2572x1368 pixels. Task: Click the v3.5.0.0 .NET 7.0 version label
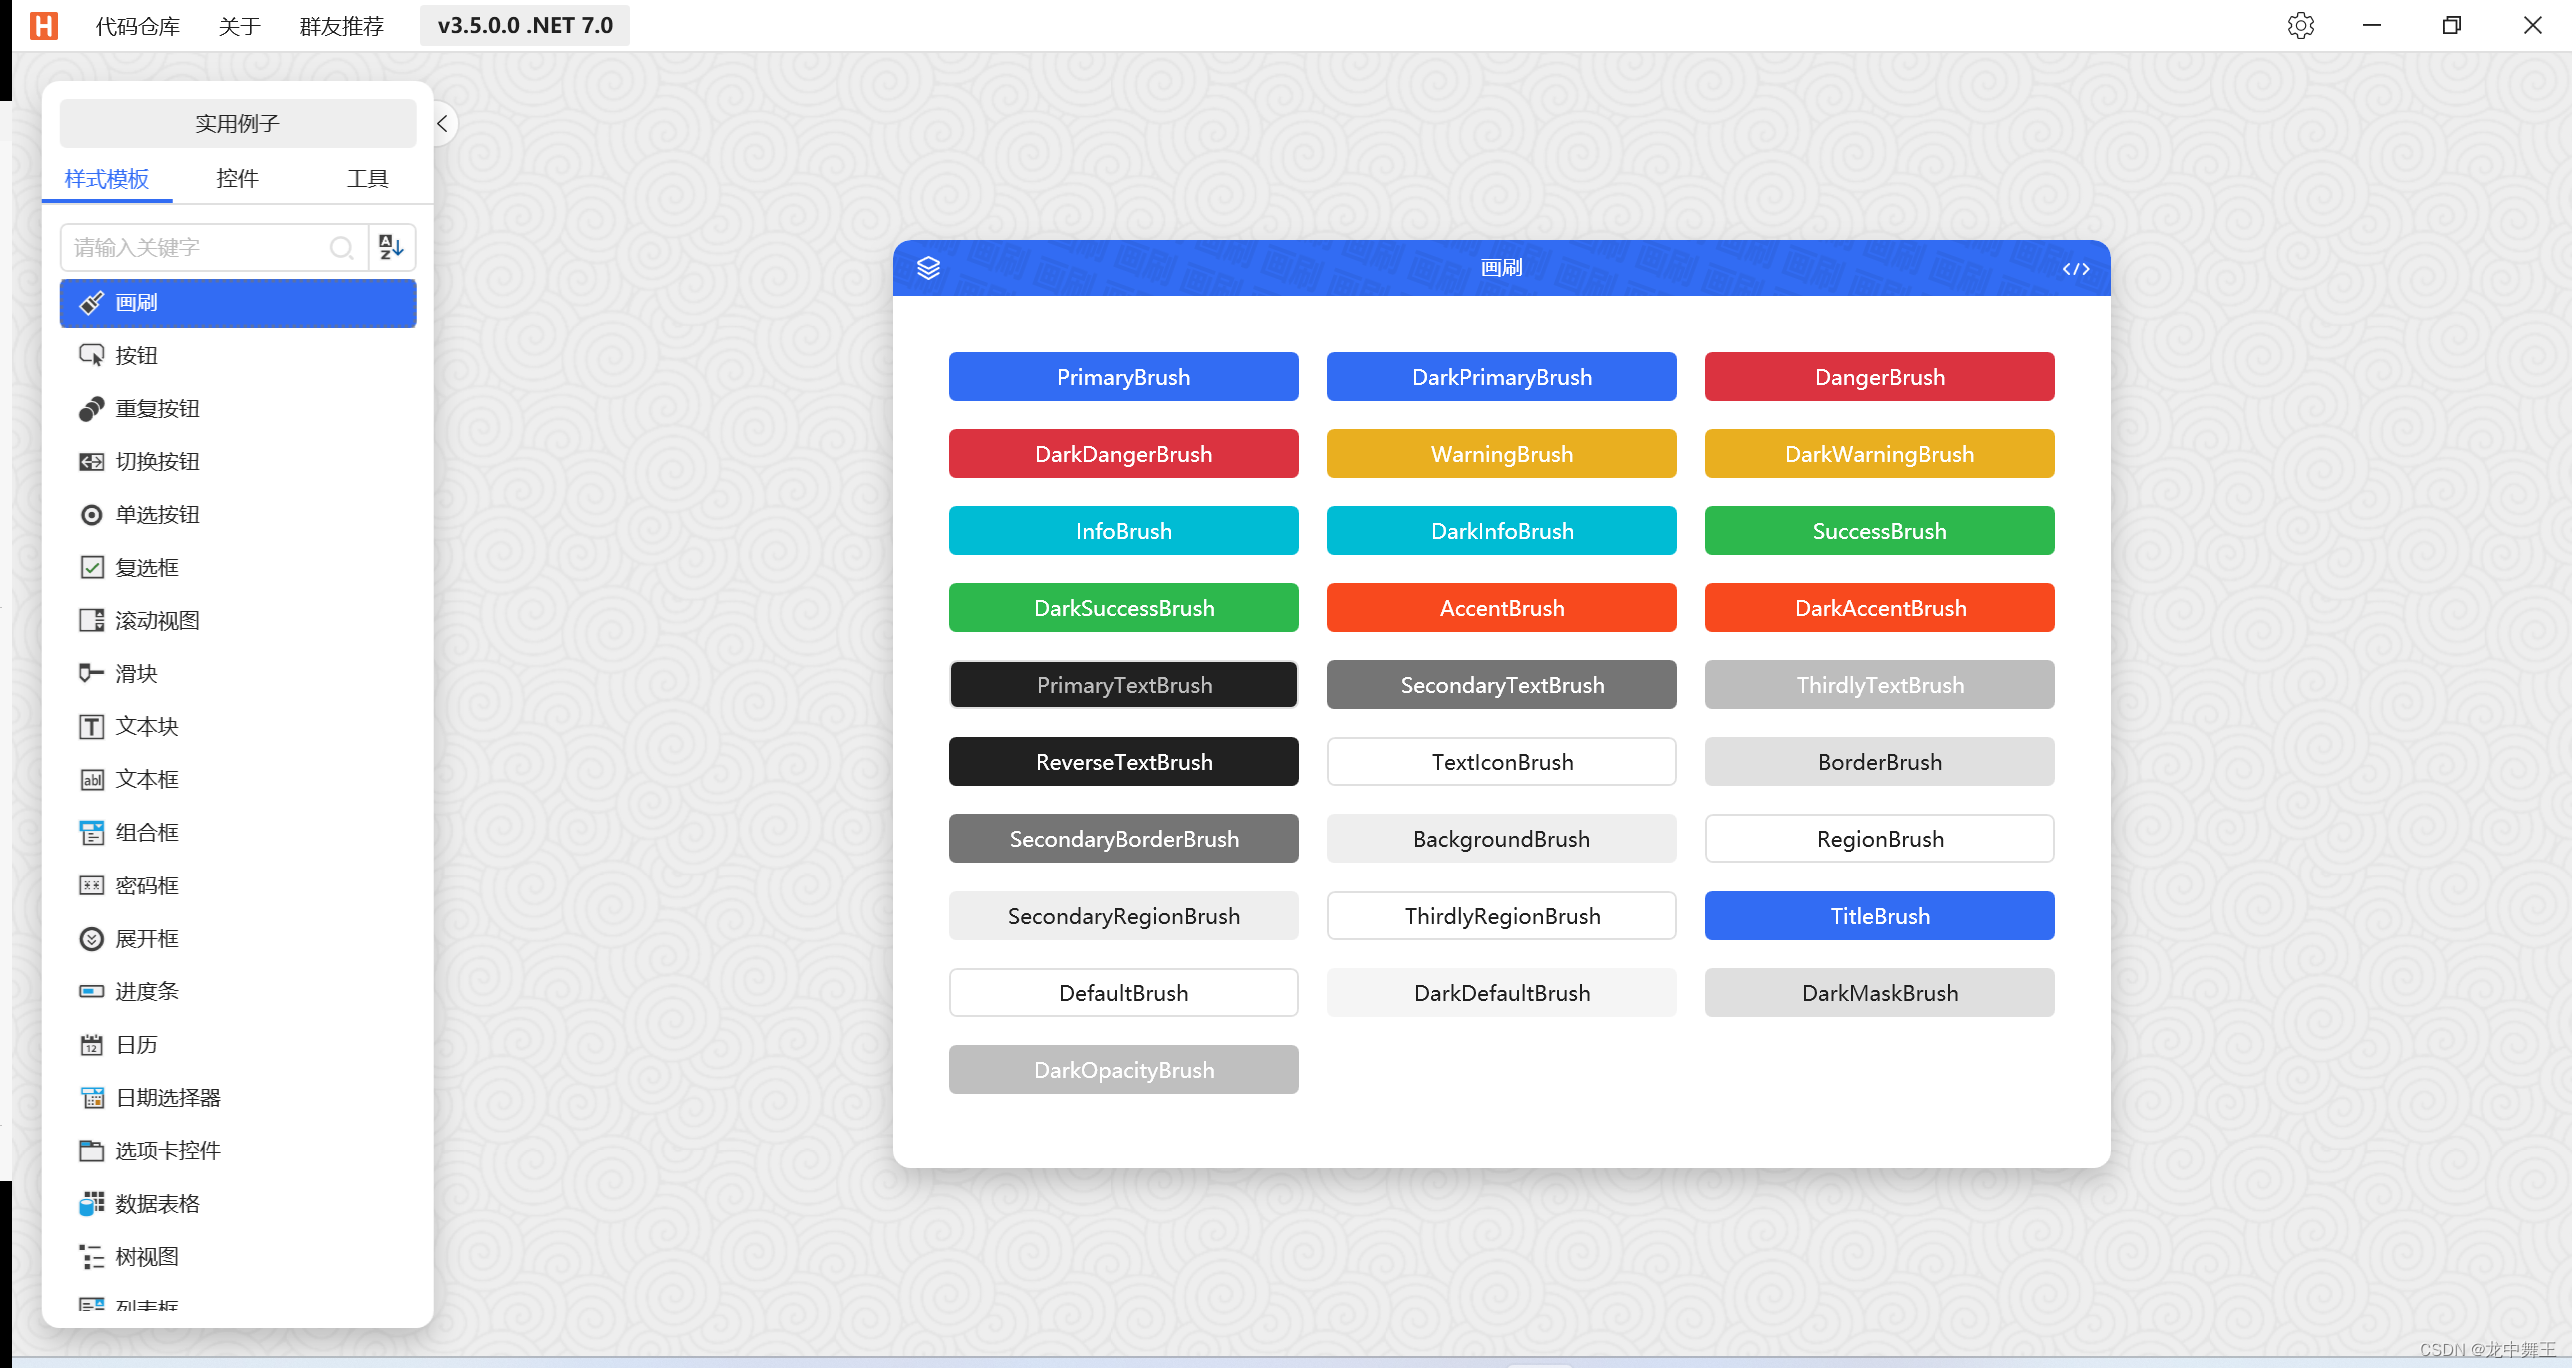click(525, 25)
